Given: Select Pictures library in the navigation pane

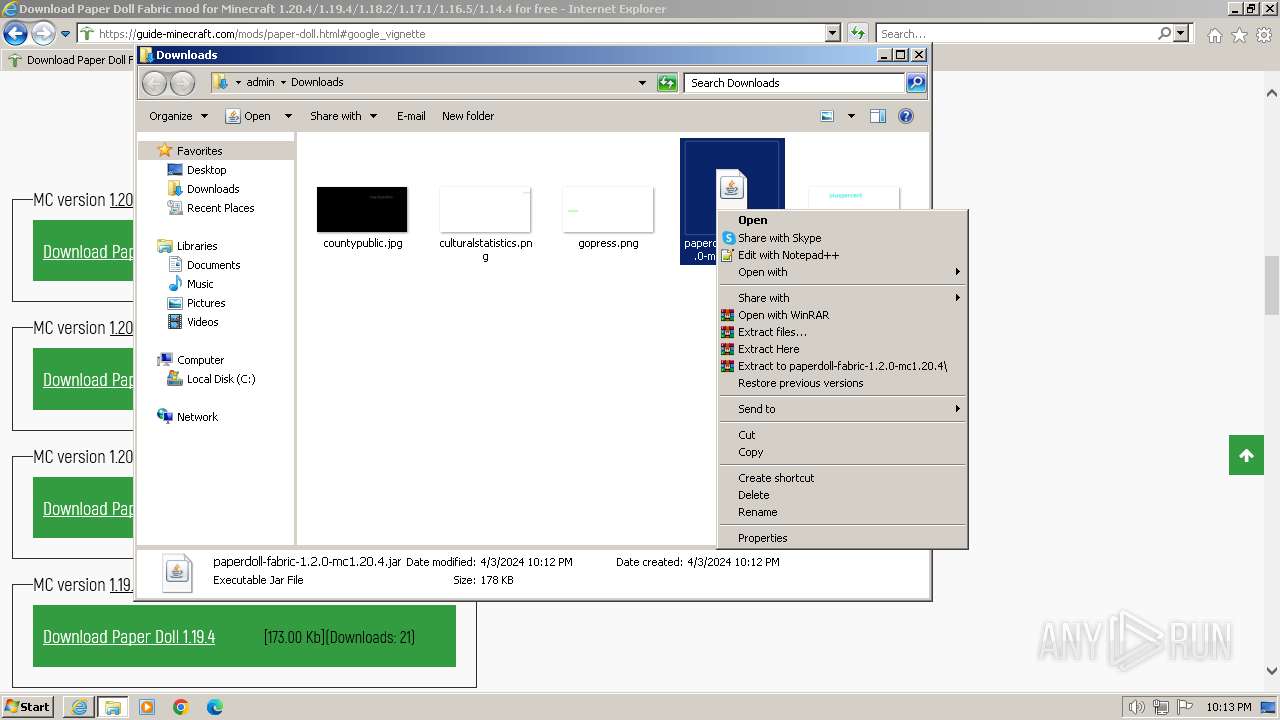Looking at the screenshot, I should point(206,303).
